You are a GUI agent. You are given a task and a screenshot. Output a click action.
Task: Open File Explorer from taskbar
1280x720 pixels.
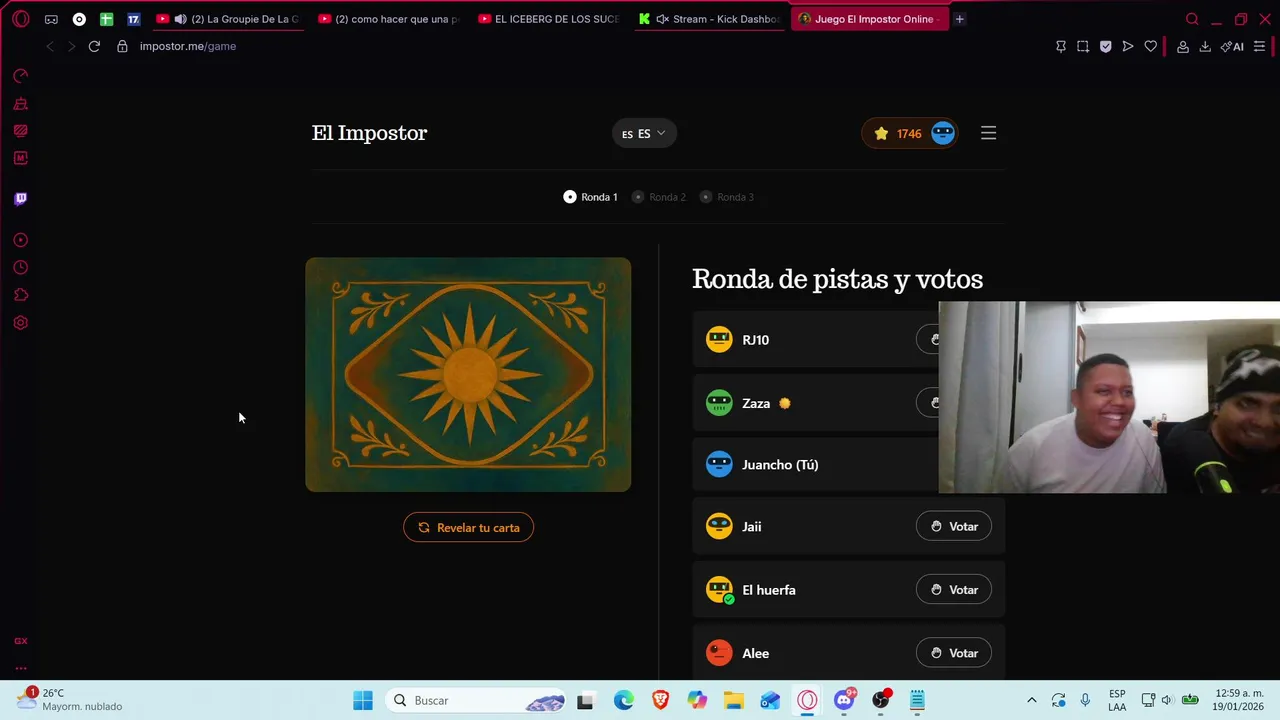(734, 700)
